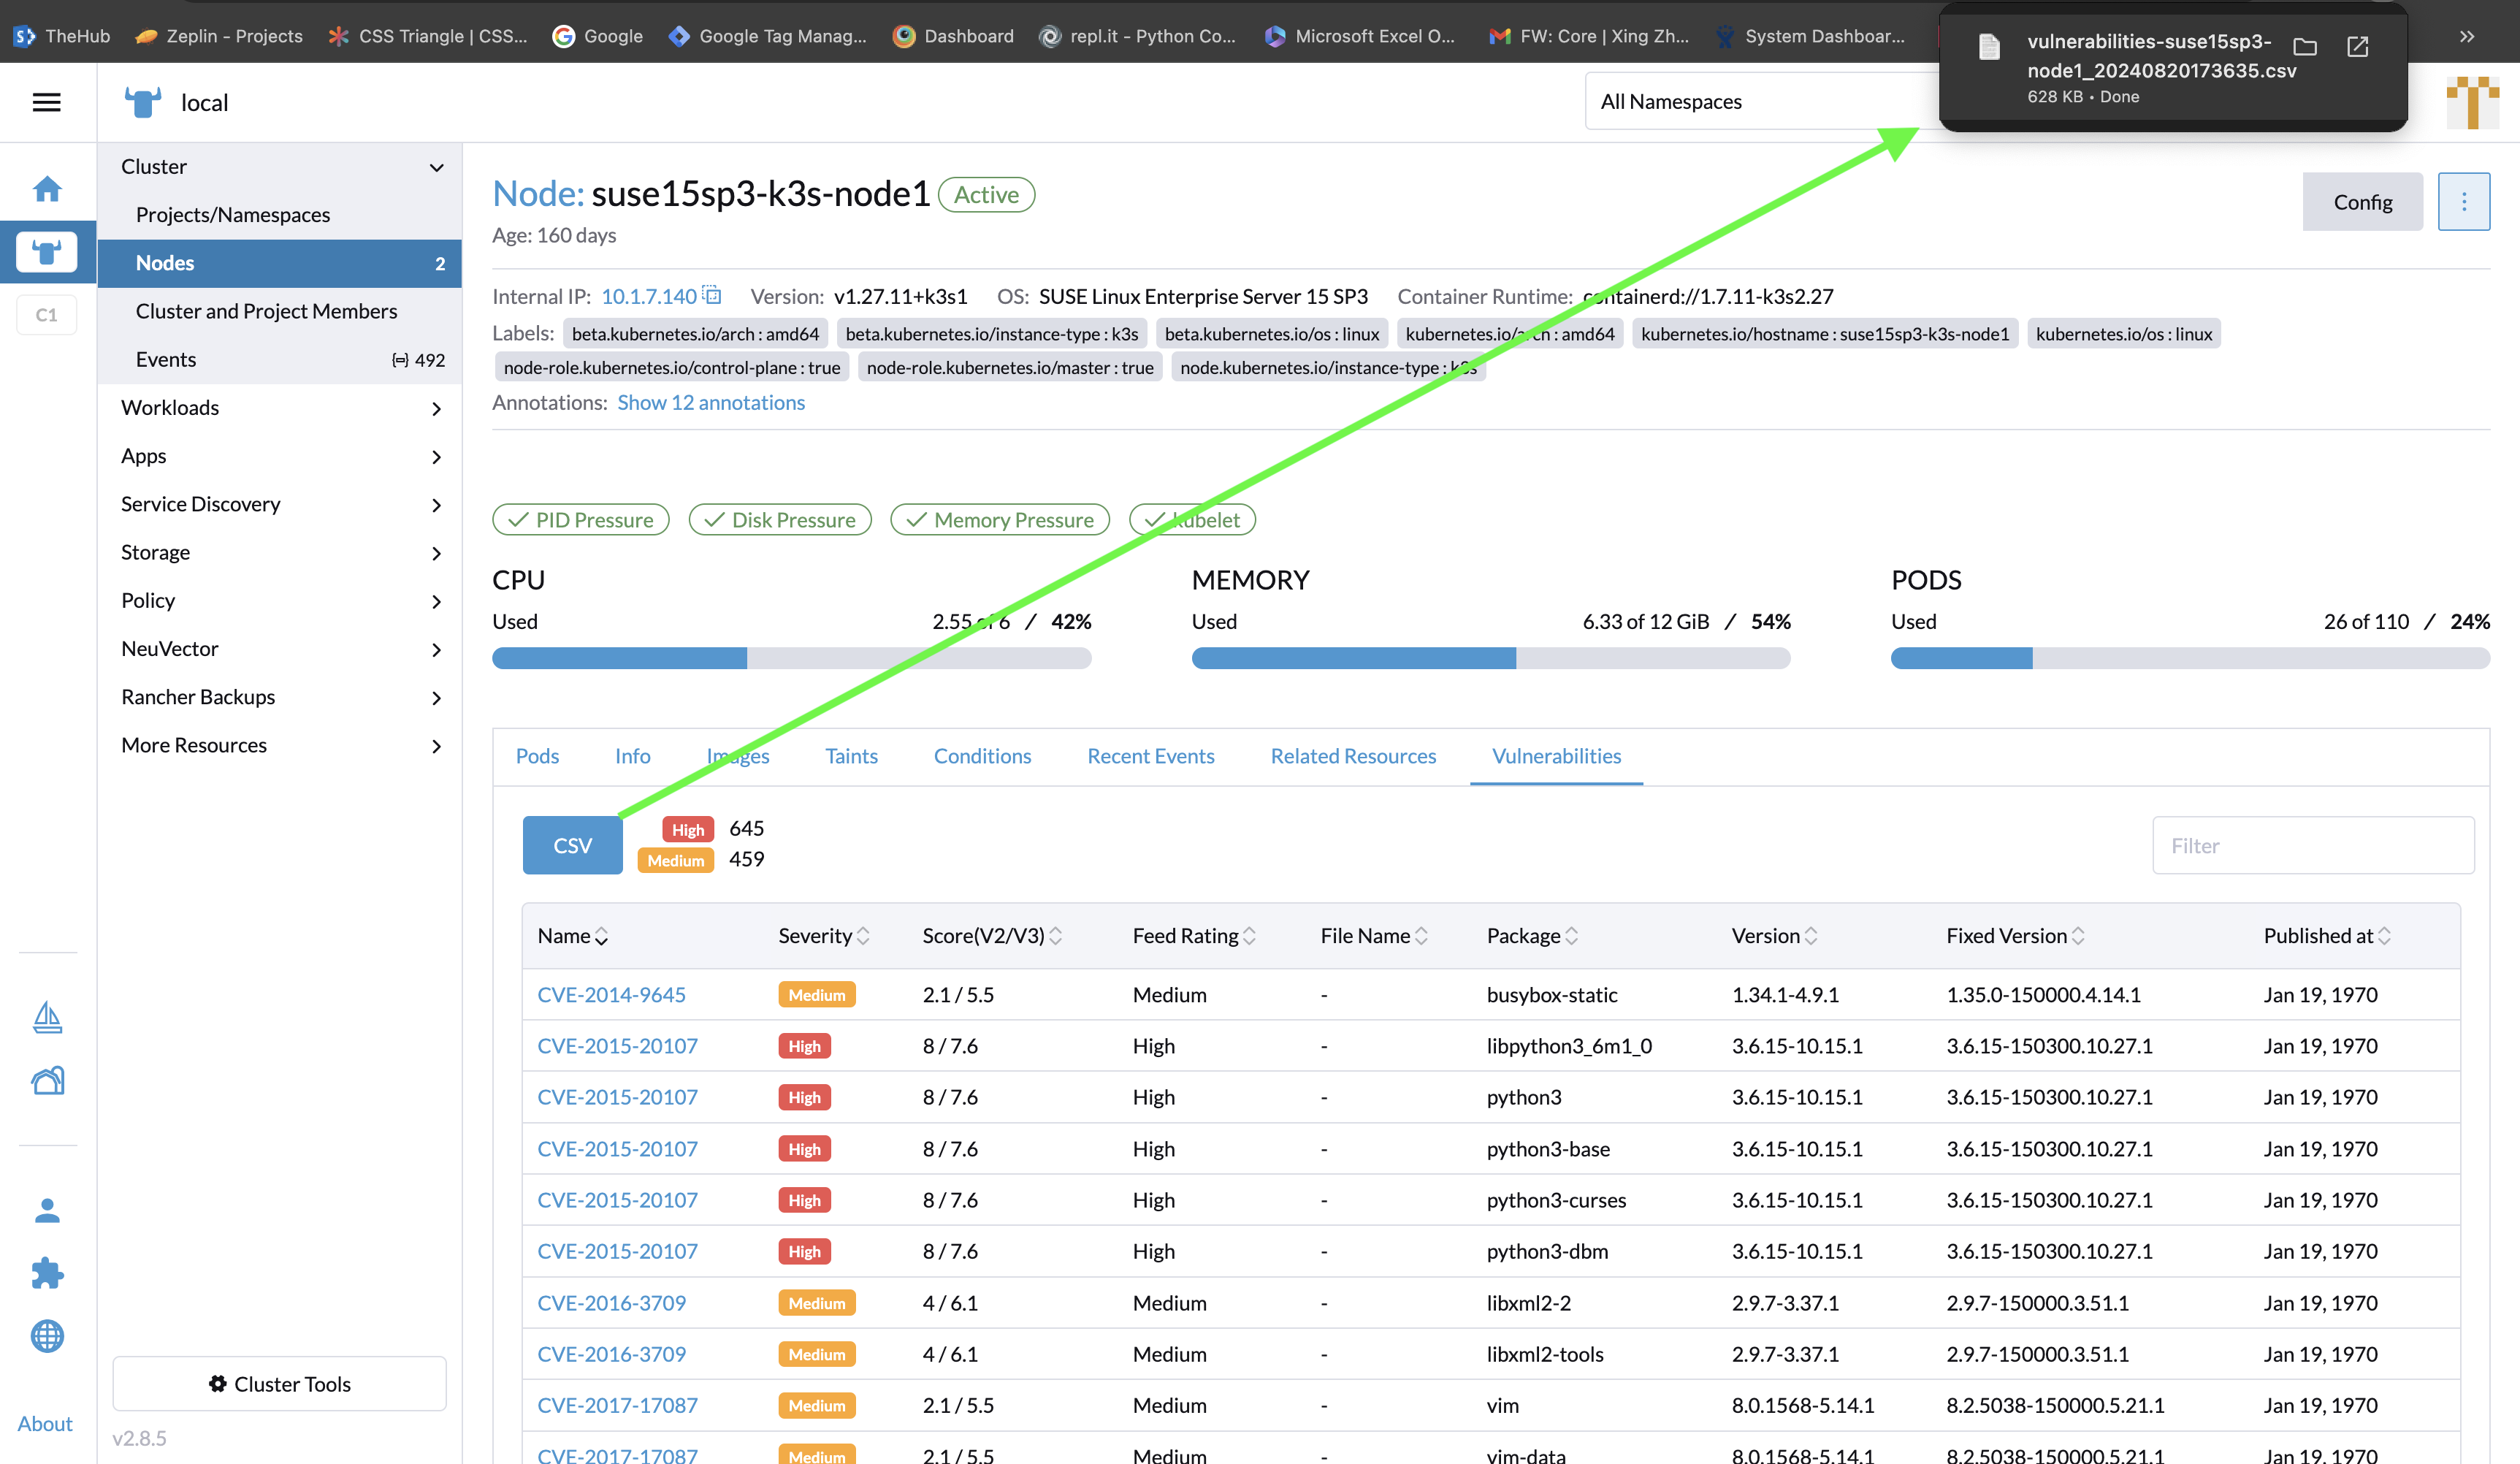Download vulnerabilities with CSV button
2520x1464 pixels.
click(x=572, y=845)
